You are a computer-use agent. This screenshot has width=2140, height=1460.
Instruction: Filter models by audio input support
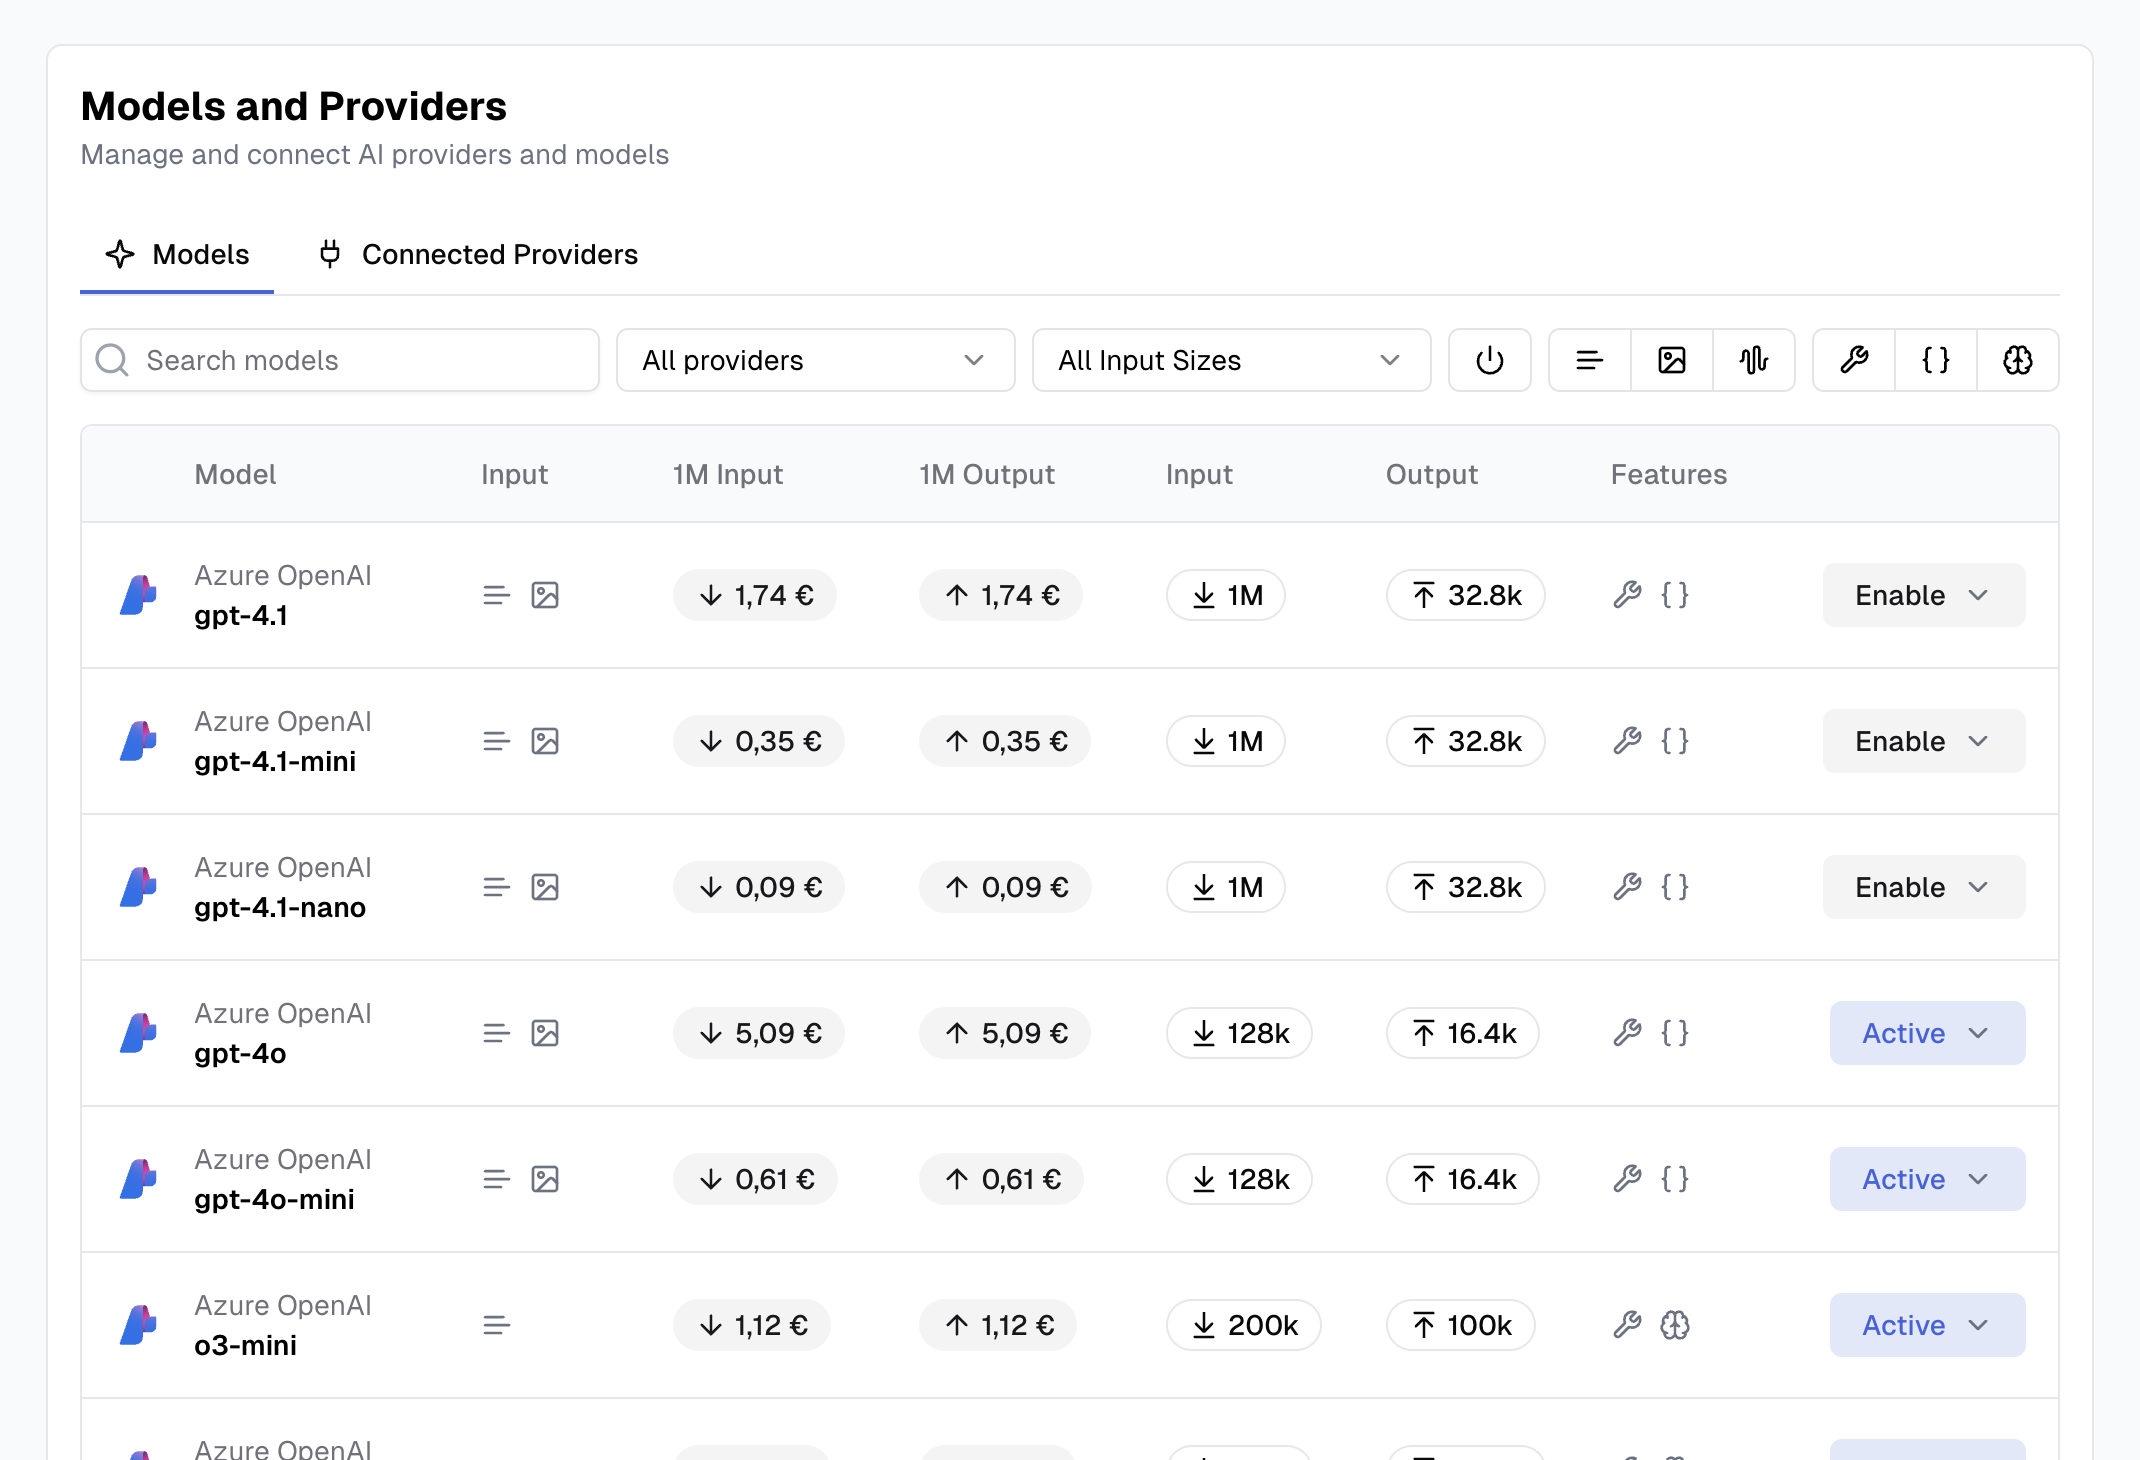tap(1754, 360)
